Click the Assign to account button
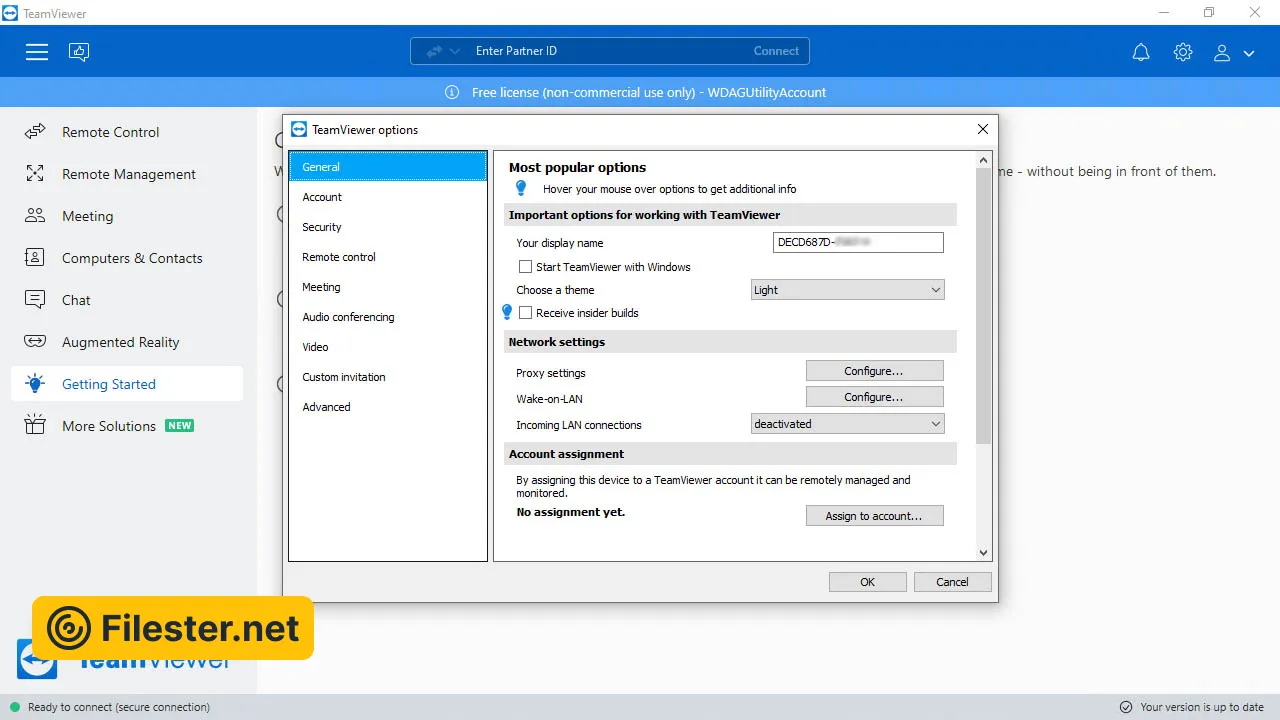Screen dimensions: 1280x720 tap(874, 516)
